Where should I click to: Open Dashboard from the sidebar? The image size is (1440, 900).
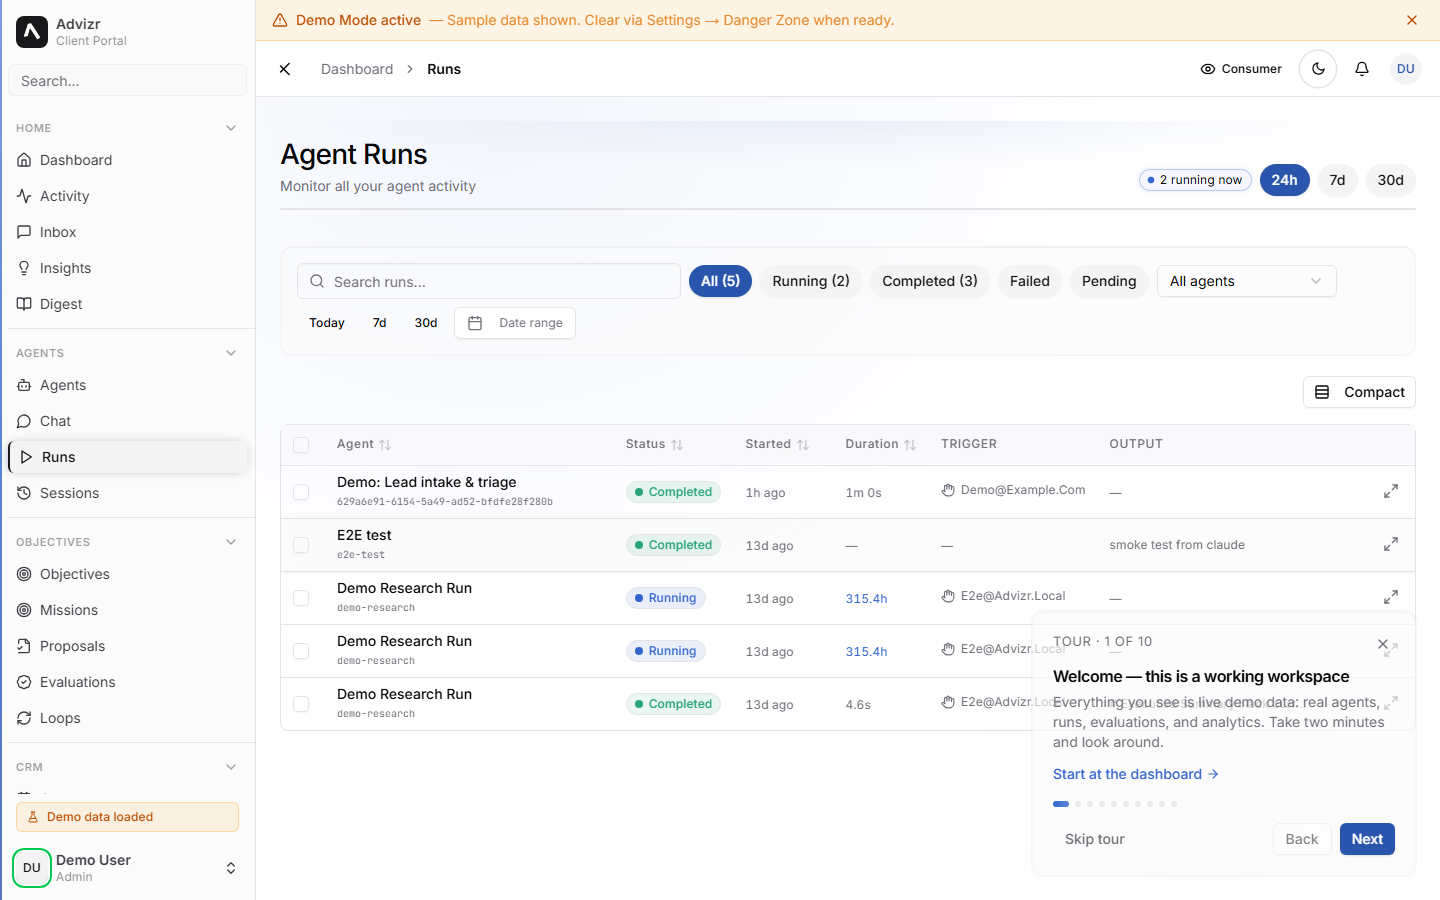click(x=127, y=160)
